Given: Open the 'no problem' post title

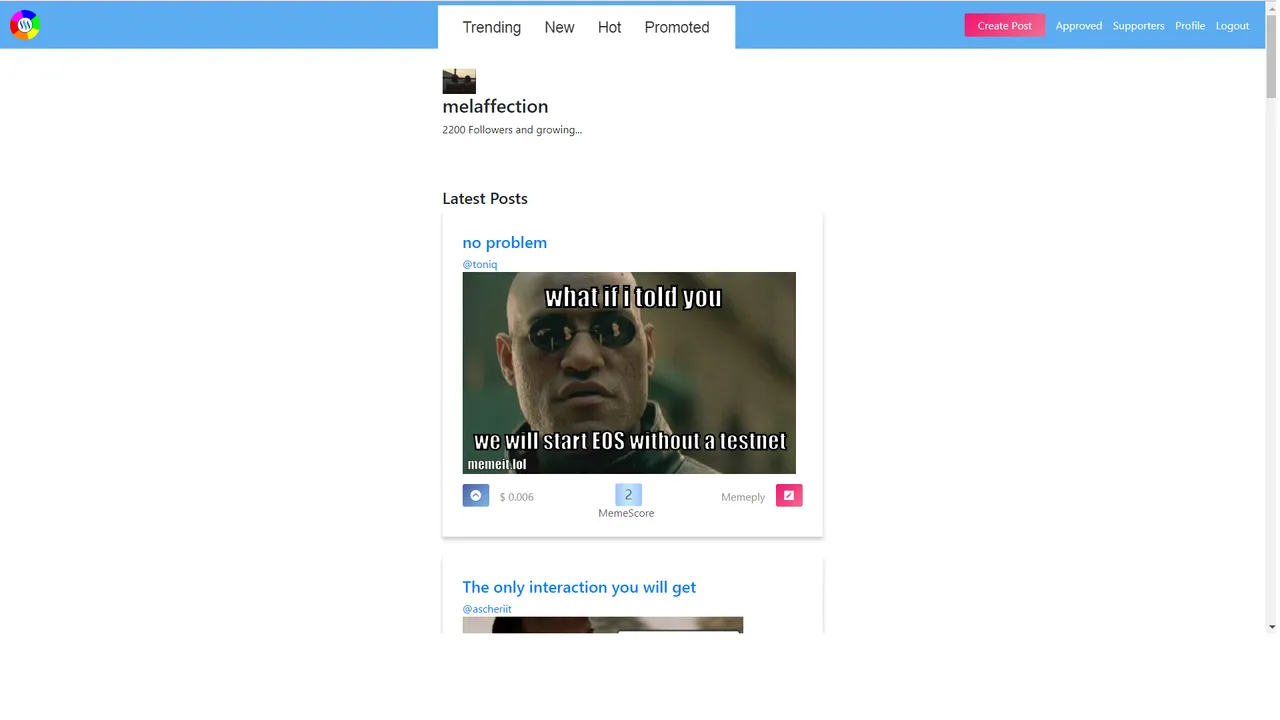Looking at the screenshot, I should click(x=505, y=243).
